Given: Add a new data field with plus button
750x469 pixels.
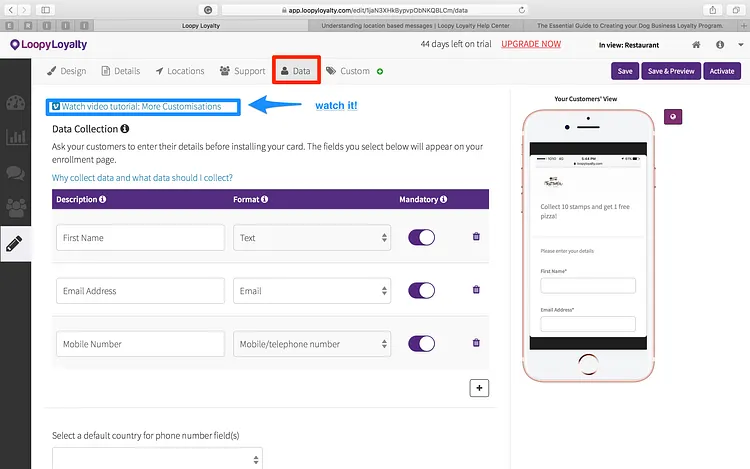Looking at the screenshot, I should point(479,388).
